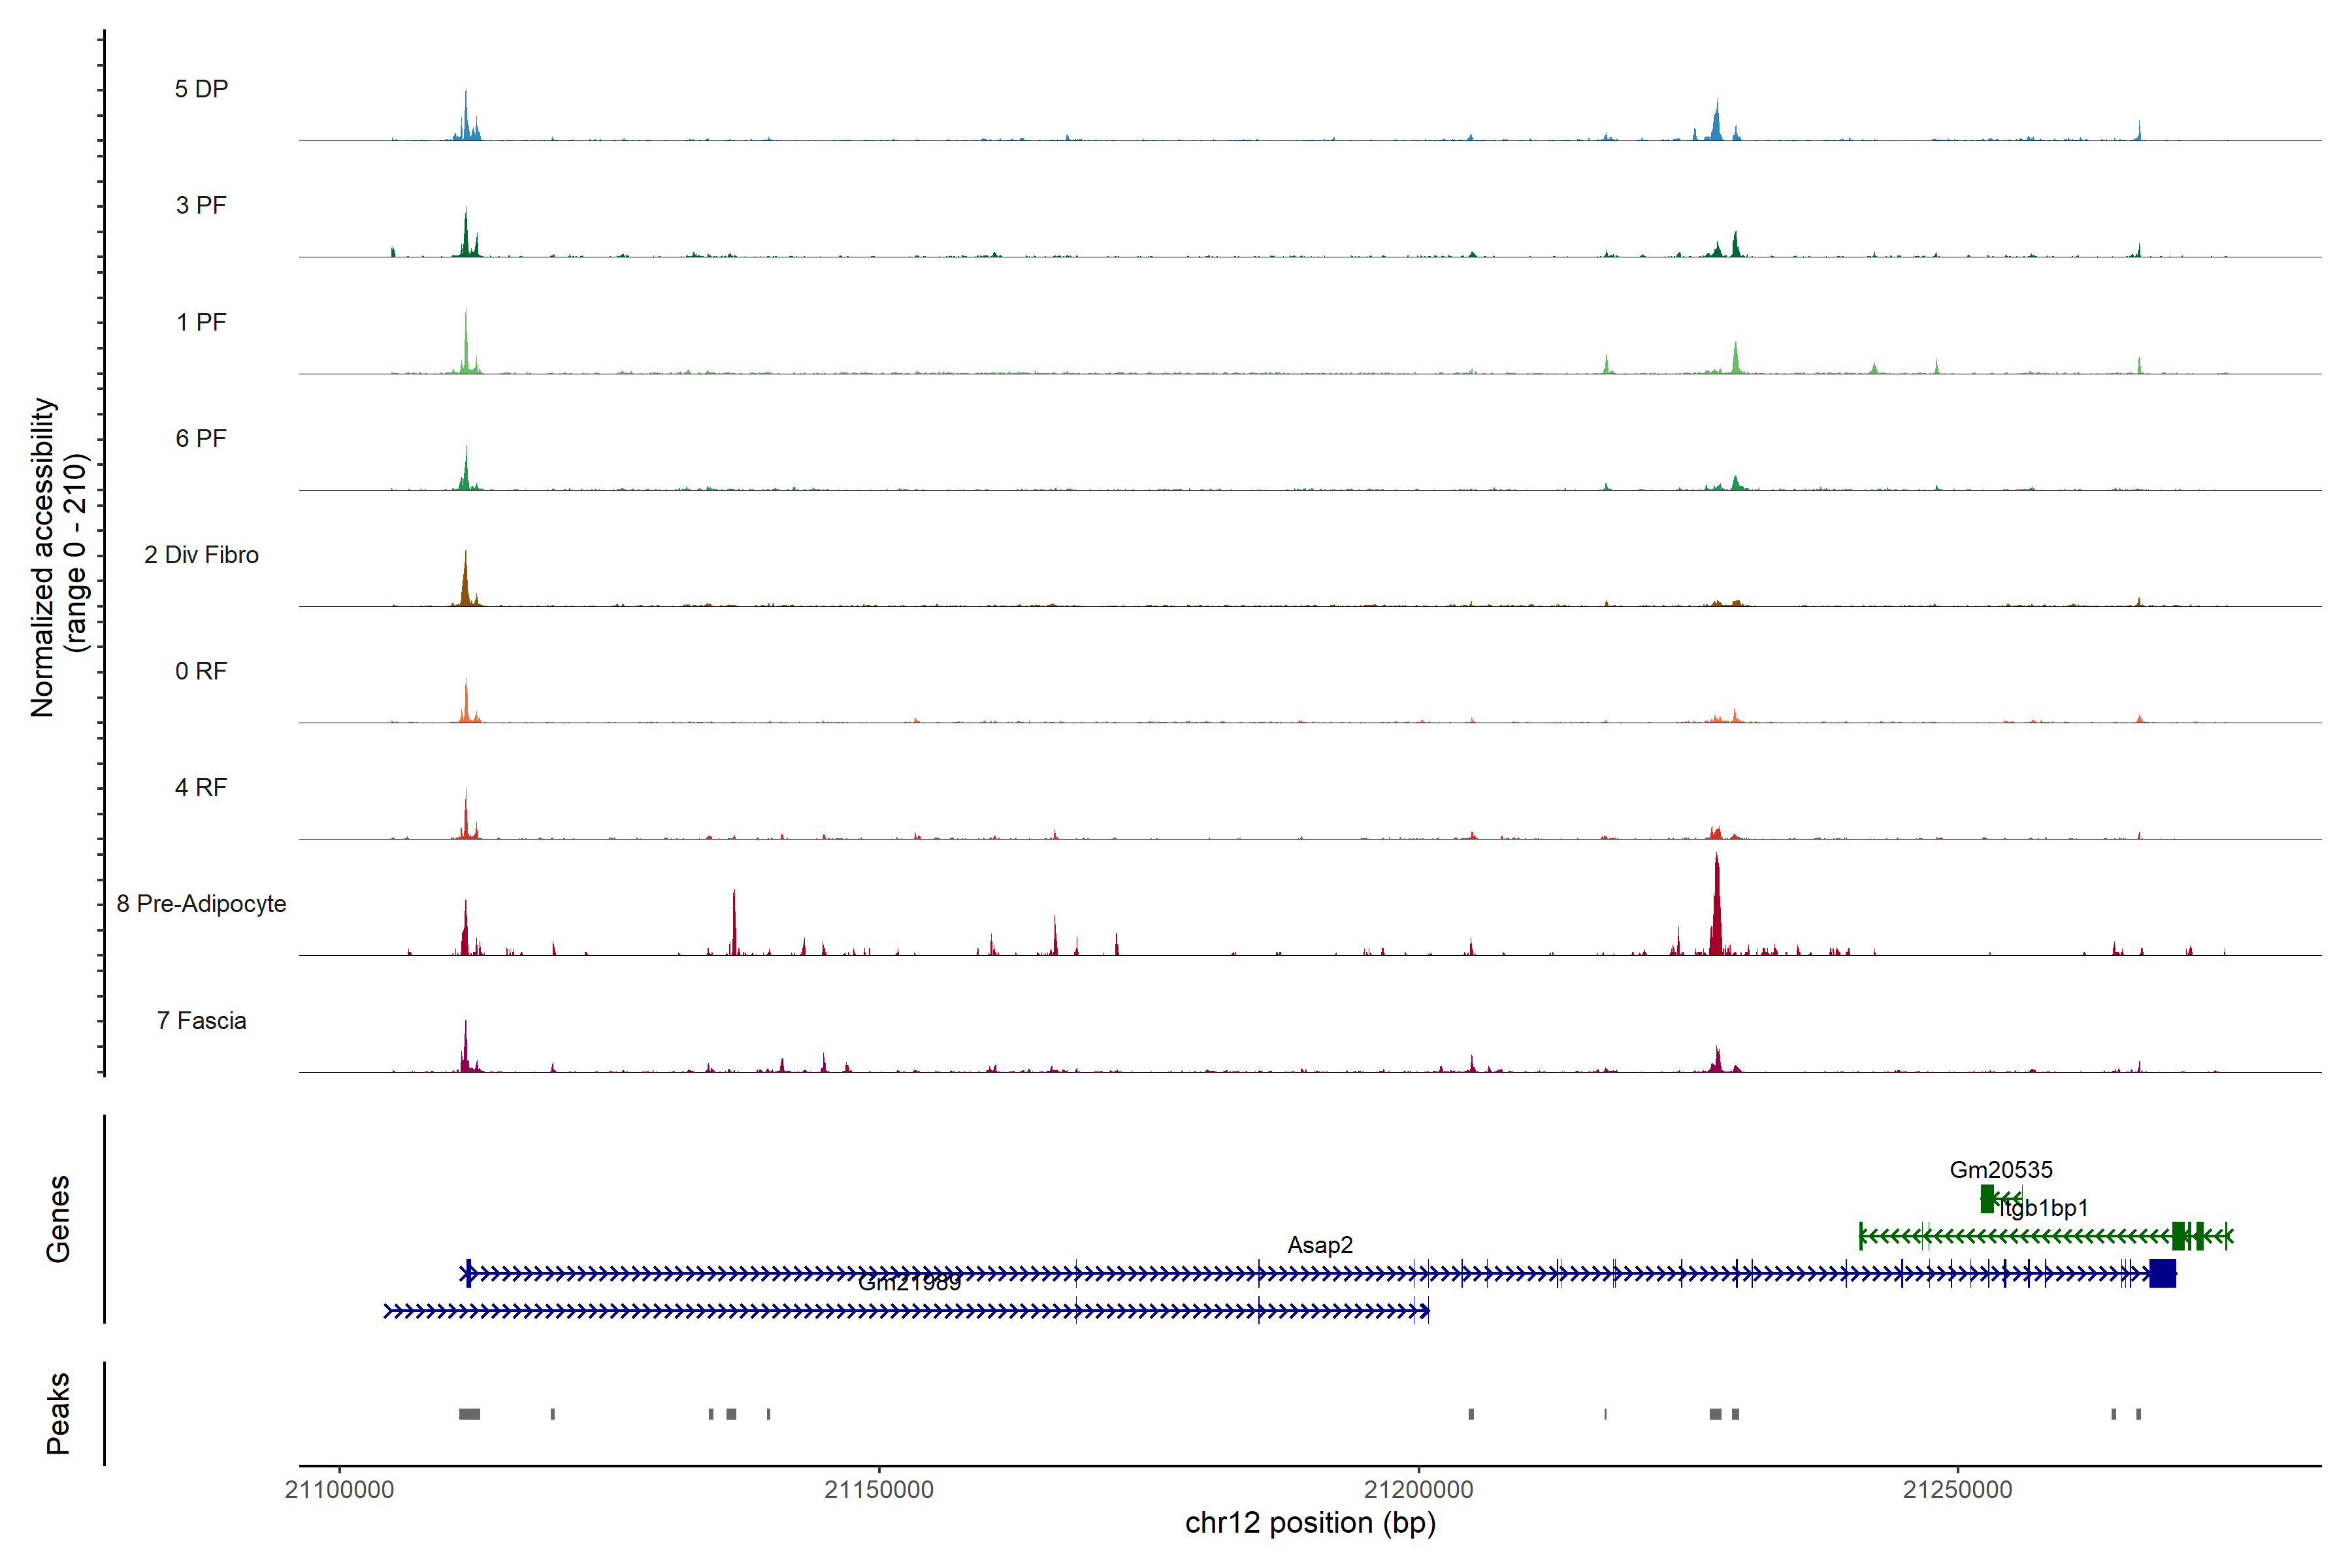Click the 7 Fascia track label
The width and height of the screenshot is (2352, 1568).
click(201, 1021)
